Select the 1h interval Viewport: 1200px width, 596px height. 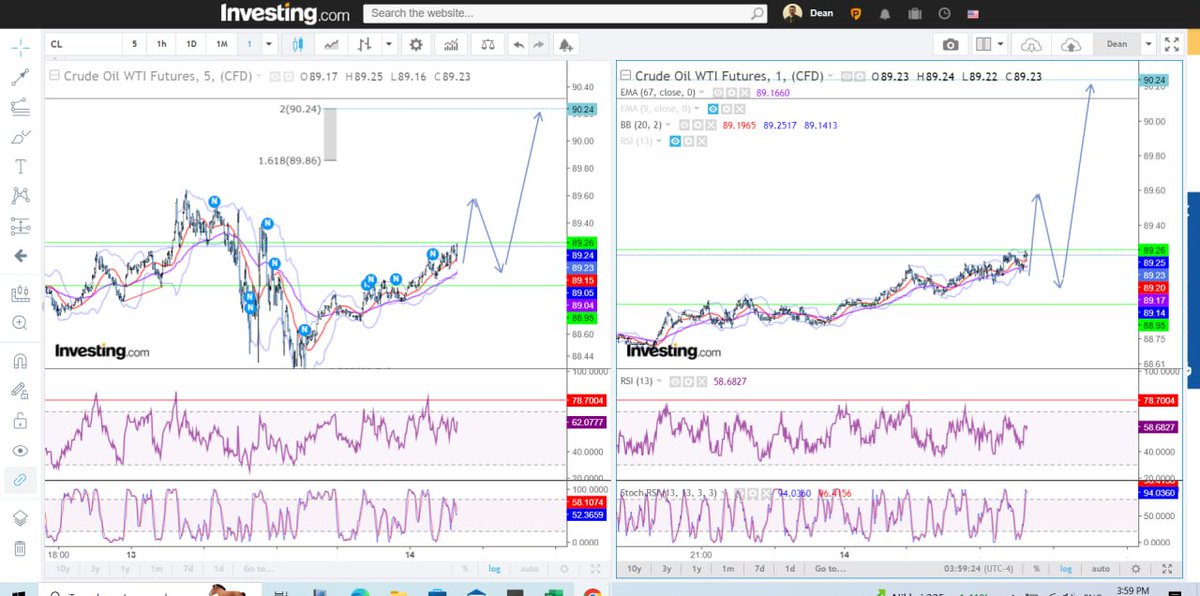click(x=161, y=44)
